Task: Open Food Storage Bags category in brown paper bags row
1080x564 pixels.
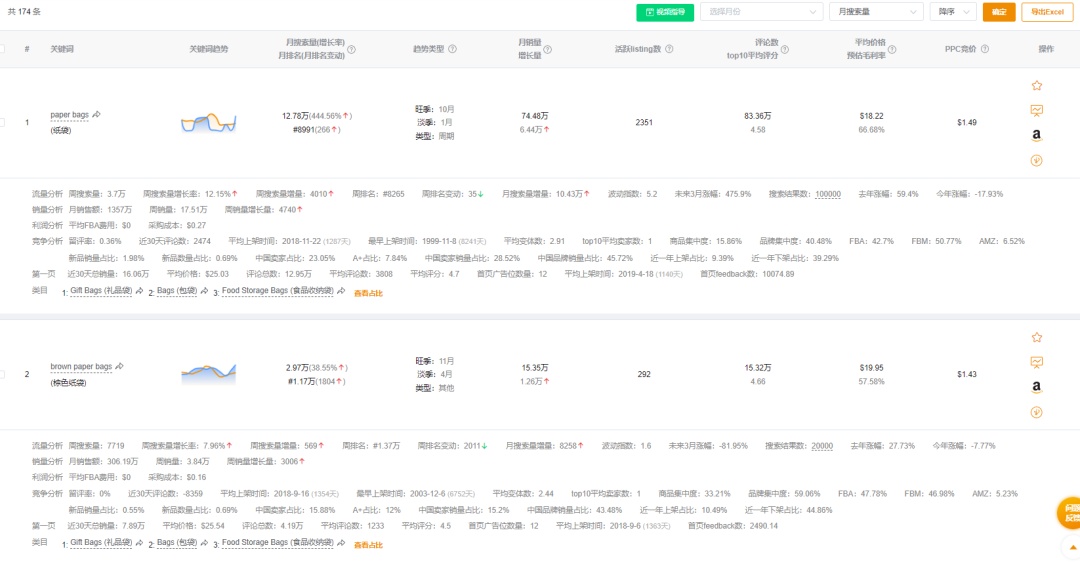Action: point(278,543)
